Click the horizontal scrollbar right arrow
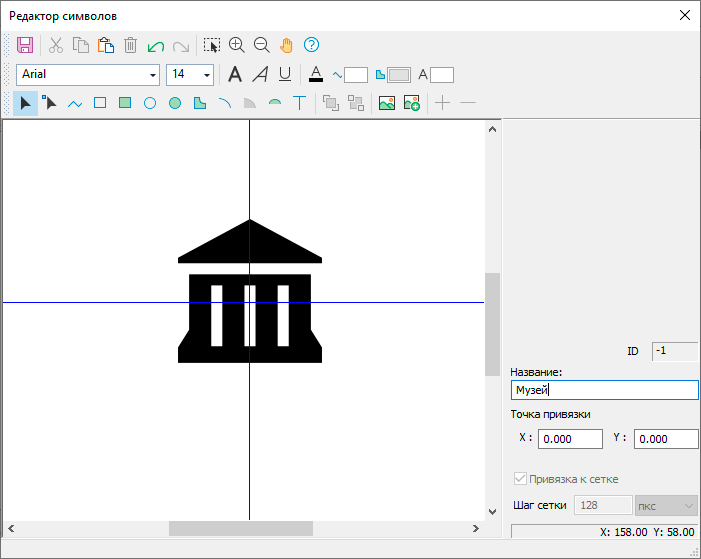The width and height of the screenshot is (701, 559). tap(476, 529)
